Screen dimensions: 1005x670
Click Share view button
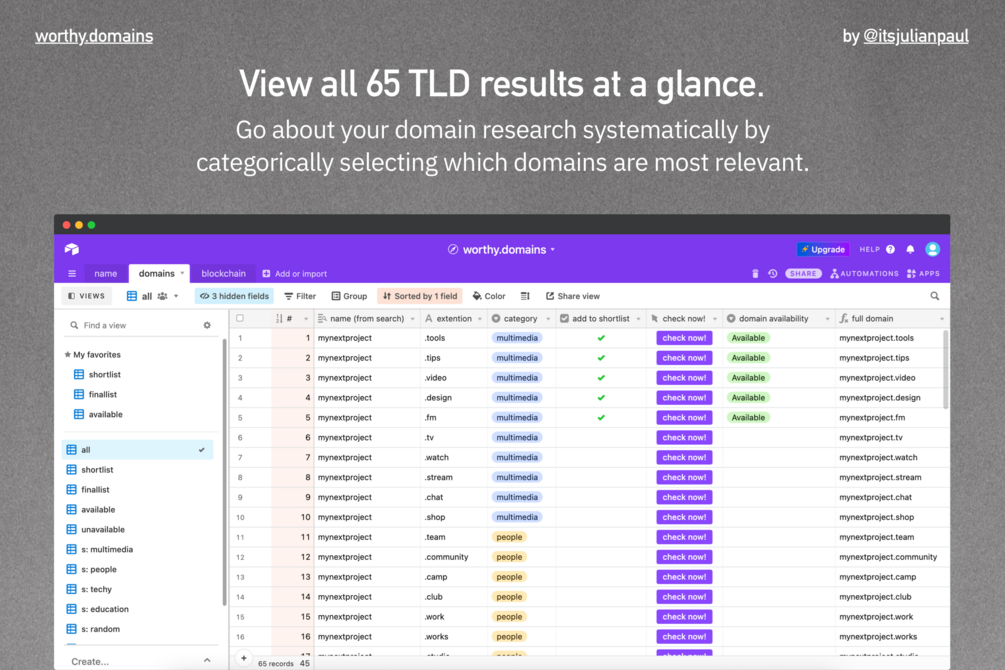[572, 296]
